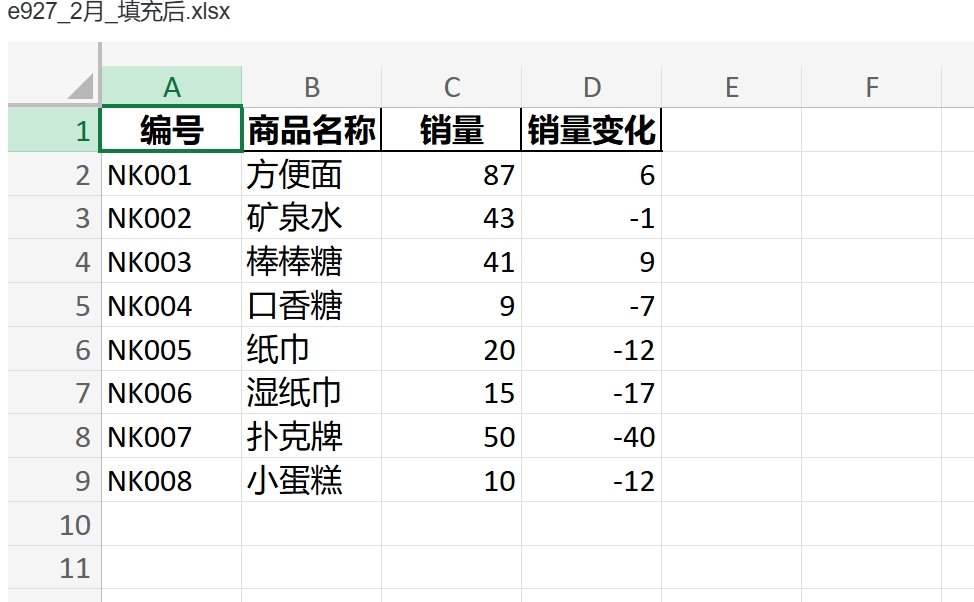Select the column A header

click(172, 87)
